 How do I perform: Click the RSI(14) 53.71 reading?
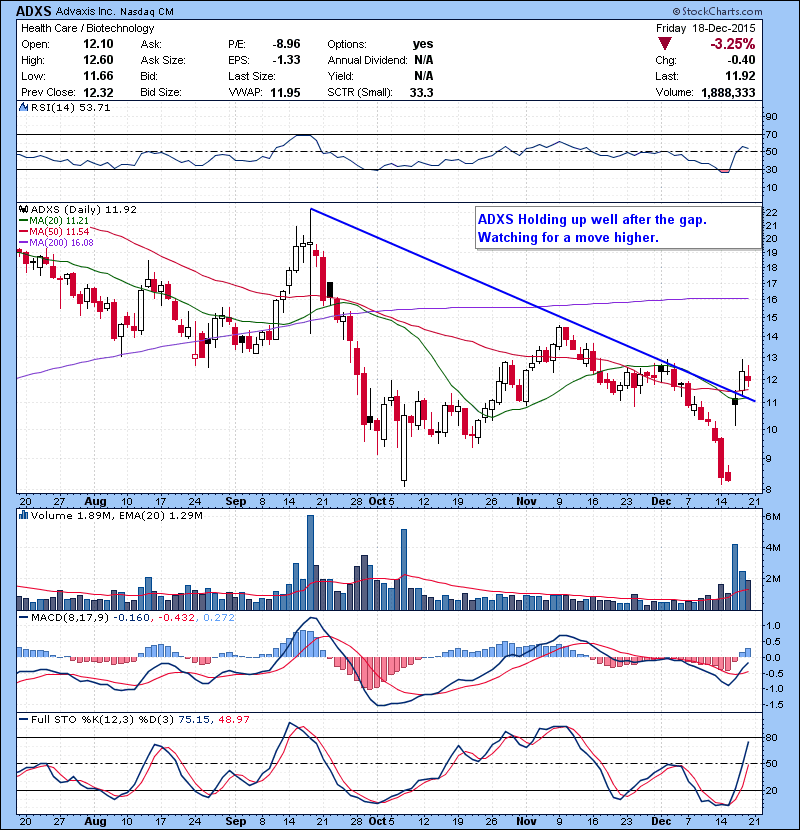click(x=71, y=107)
